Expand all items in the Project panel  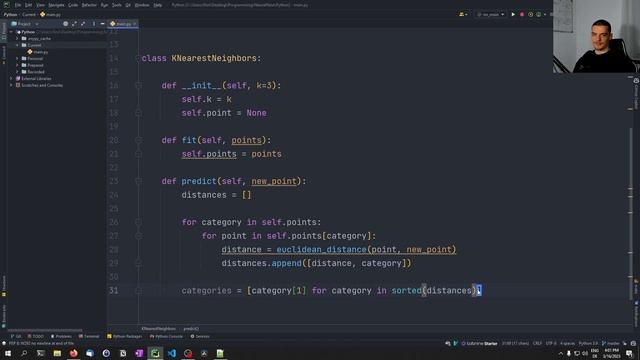point(74,24)
